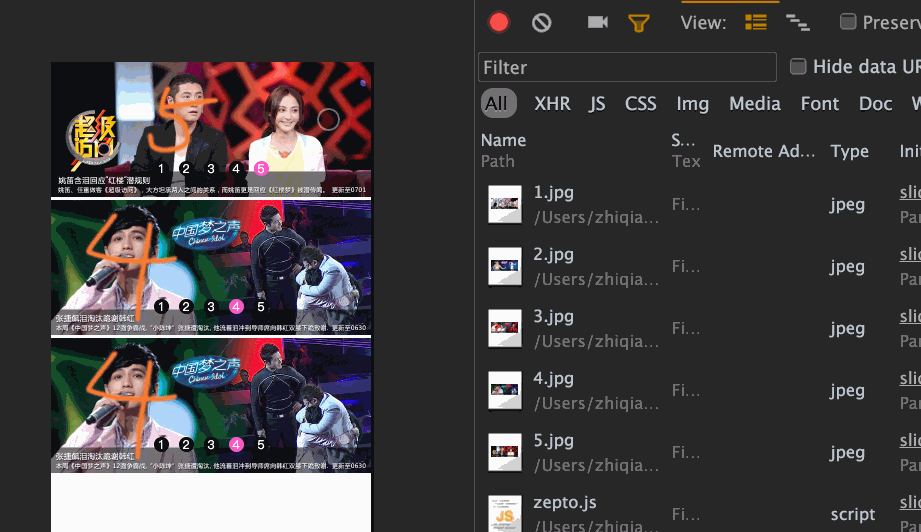Screen dimensions: 921x532
Task: Go to slide 5 in the middle carousel
Action: [x=261, y=307]
